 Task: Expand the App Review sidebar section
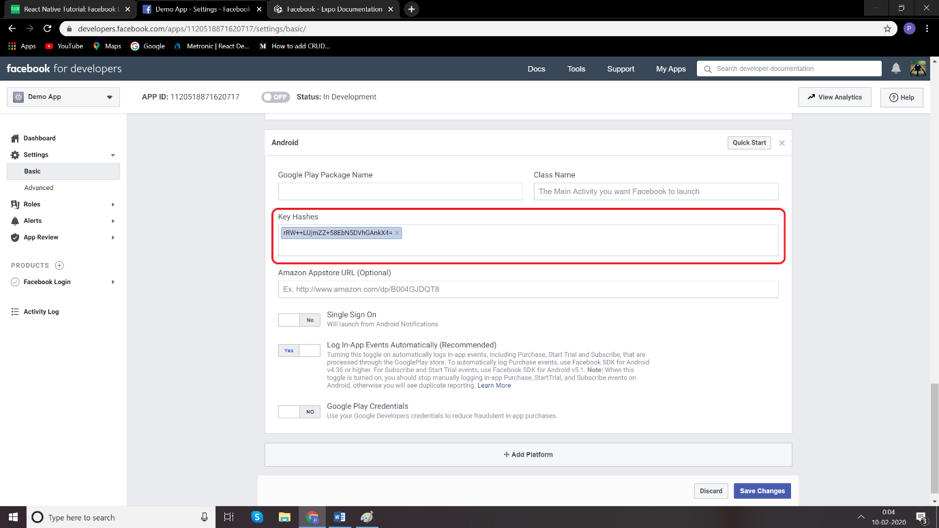[113, 238]
